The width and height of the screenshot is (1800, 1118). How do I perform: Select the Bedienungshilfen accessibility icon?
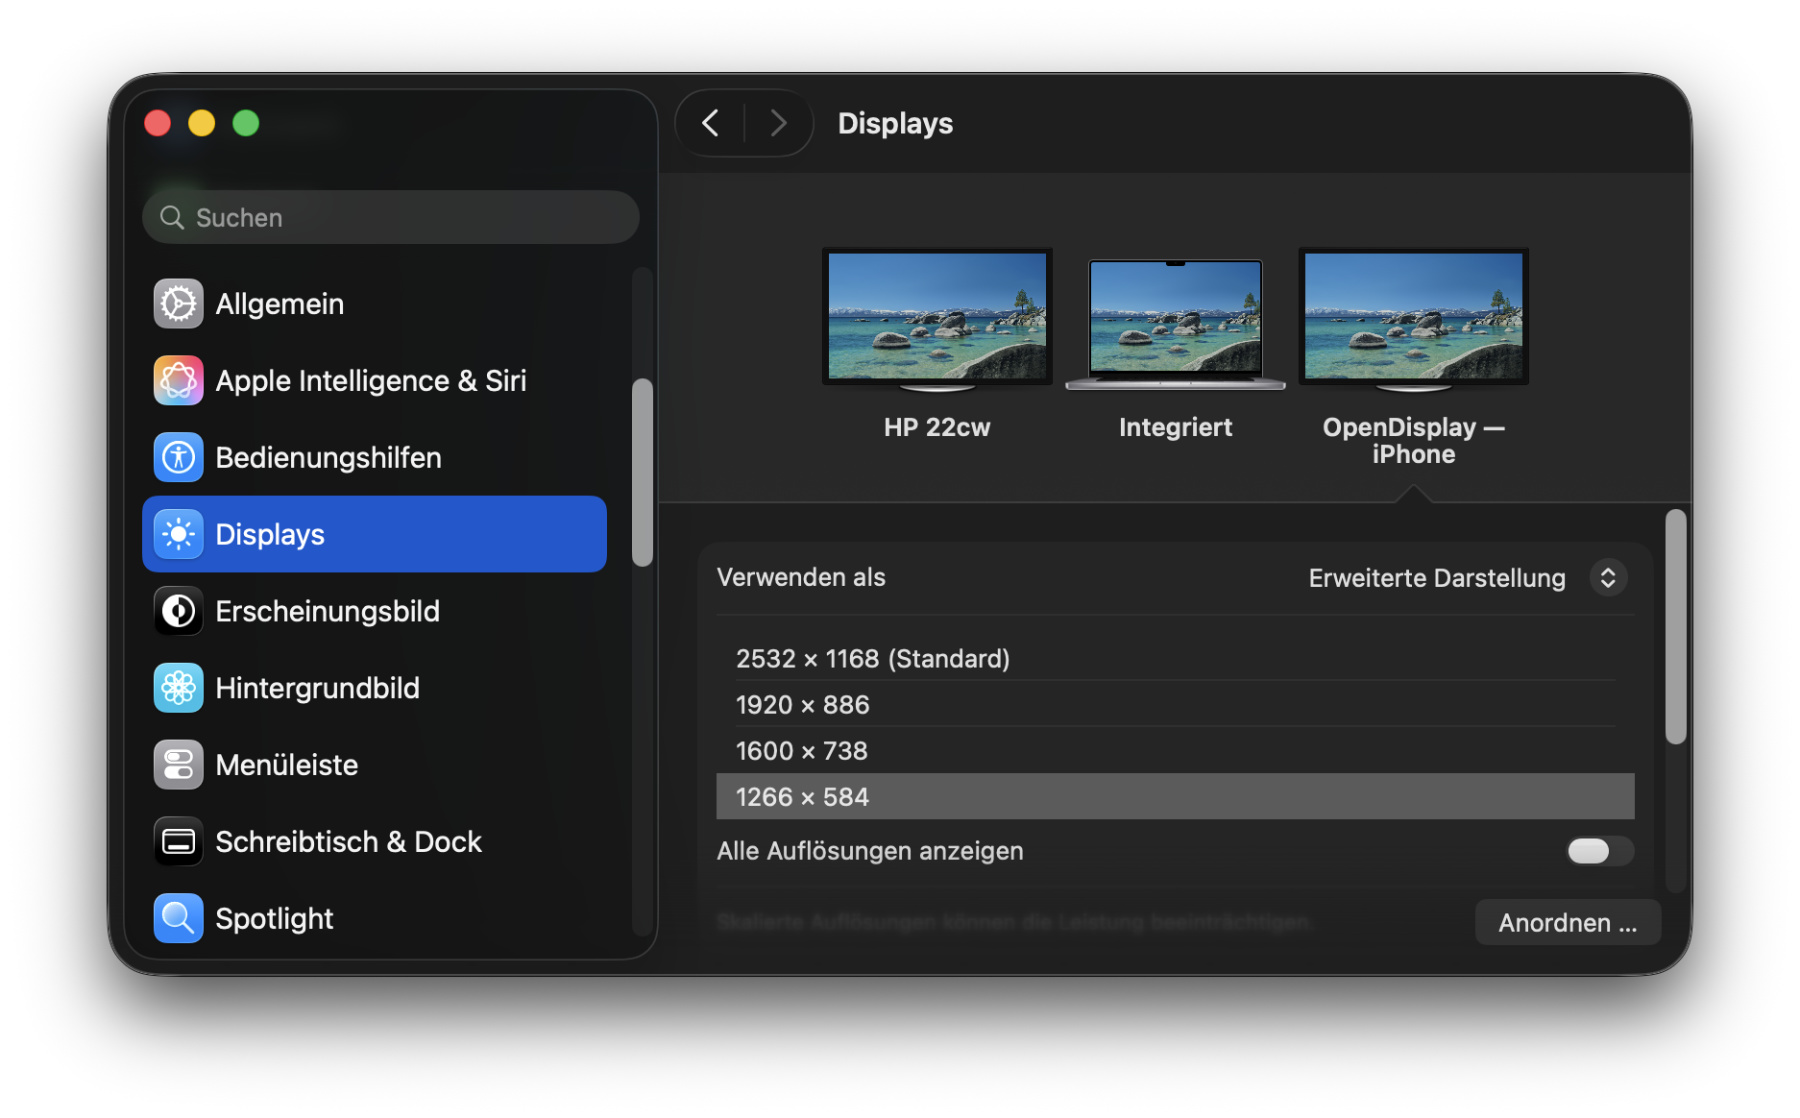click(178, 458)
